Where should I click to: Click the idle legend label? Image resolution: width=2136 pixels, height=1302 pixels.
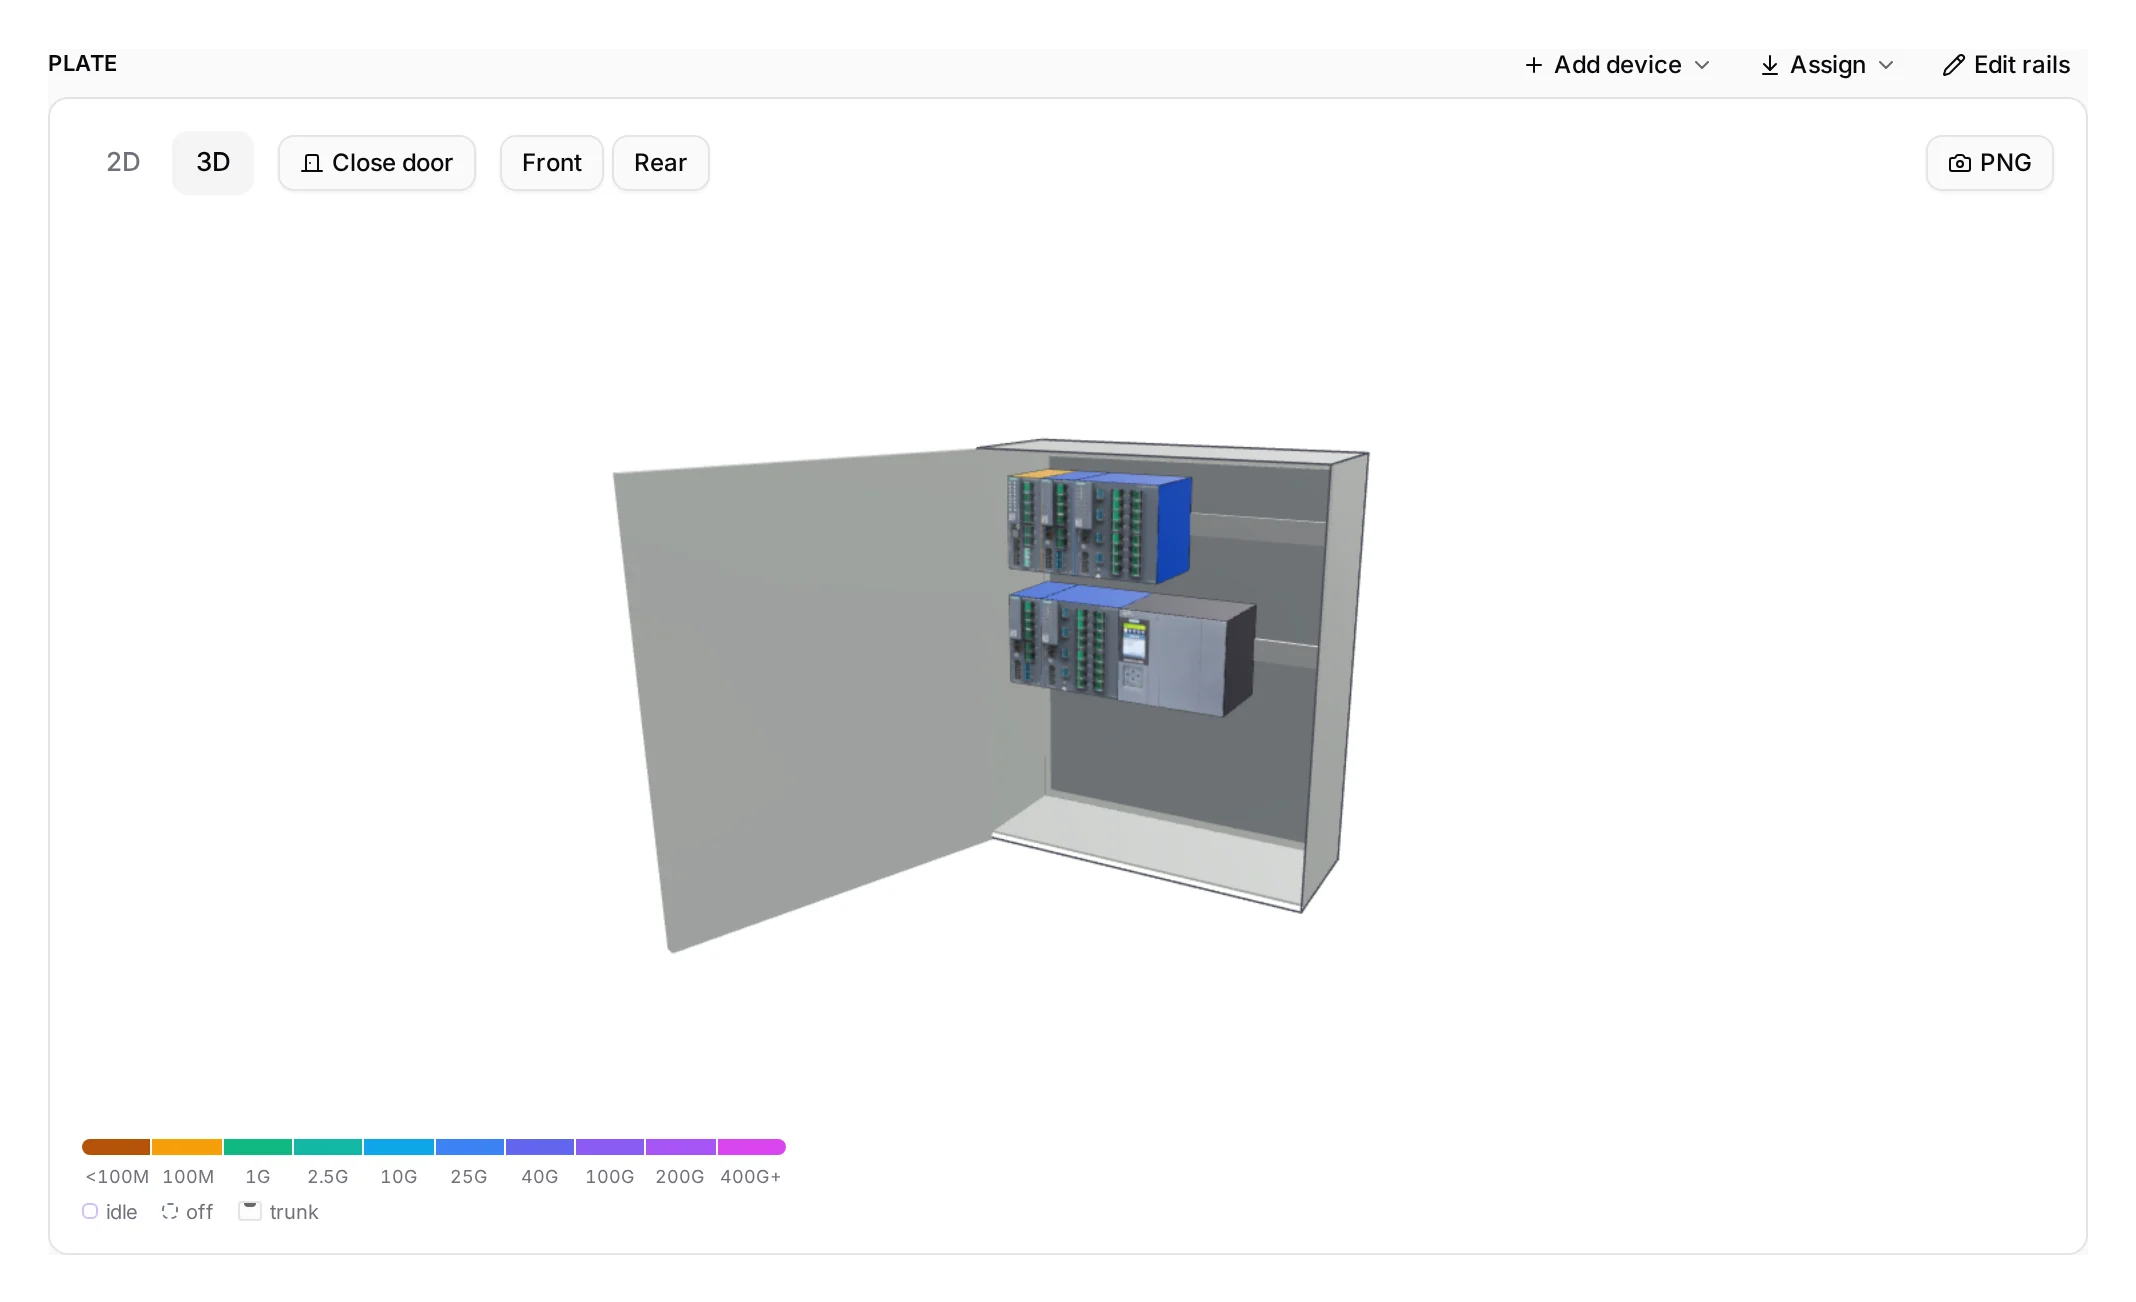tap(121, 1212)
